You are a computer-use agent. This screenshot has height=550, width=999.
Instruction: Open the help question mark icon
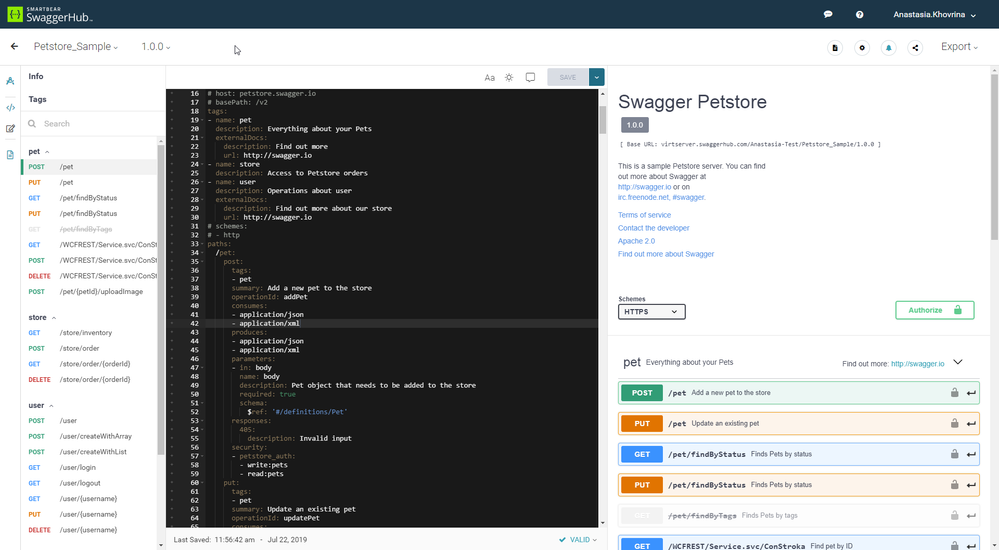[859, 15]
